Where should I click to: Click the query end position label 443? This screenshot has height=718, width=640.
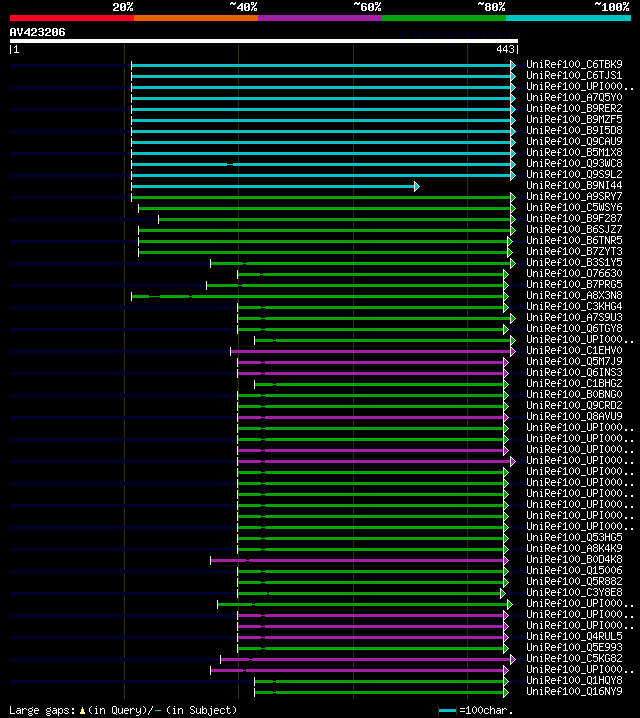click(506, 49)
